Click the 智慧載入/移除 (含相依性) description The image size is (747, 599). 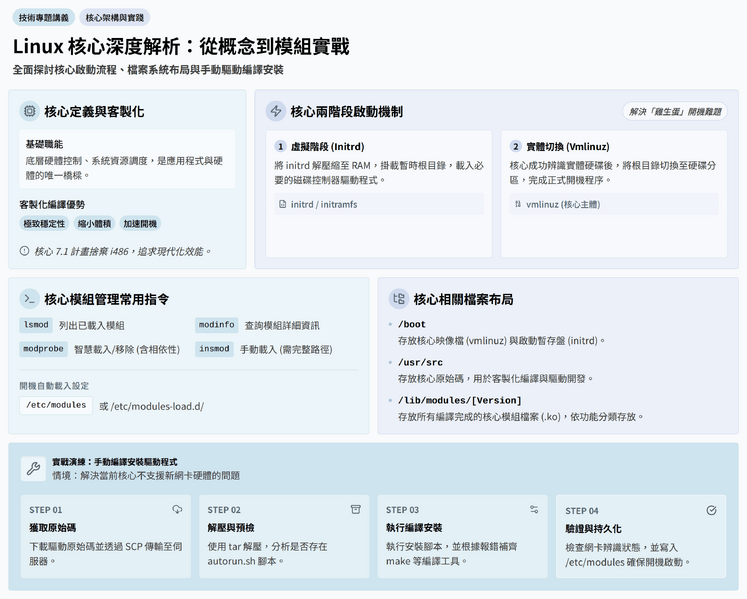[127, 350]
